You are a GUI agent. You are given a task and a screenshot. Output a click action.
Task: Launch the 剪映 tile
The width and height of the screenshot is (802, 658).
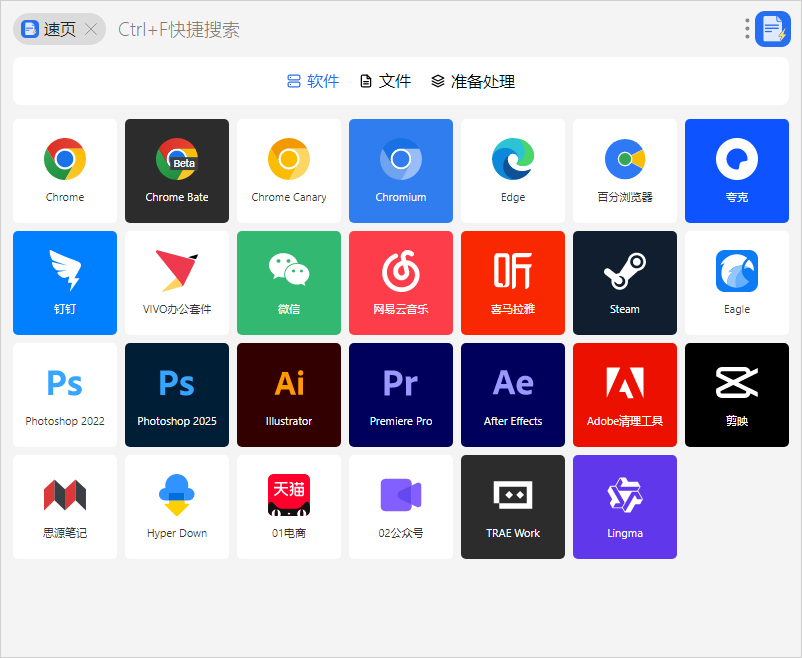pyautogui.click(x=737, y=395)
